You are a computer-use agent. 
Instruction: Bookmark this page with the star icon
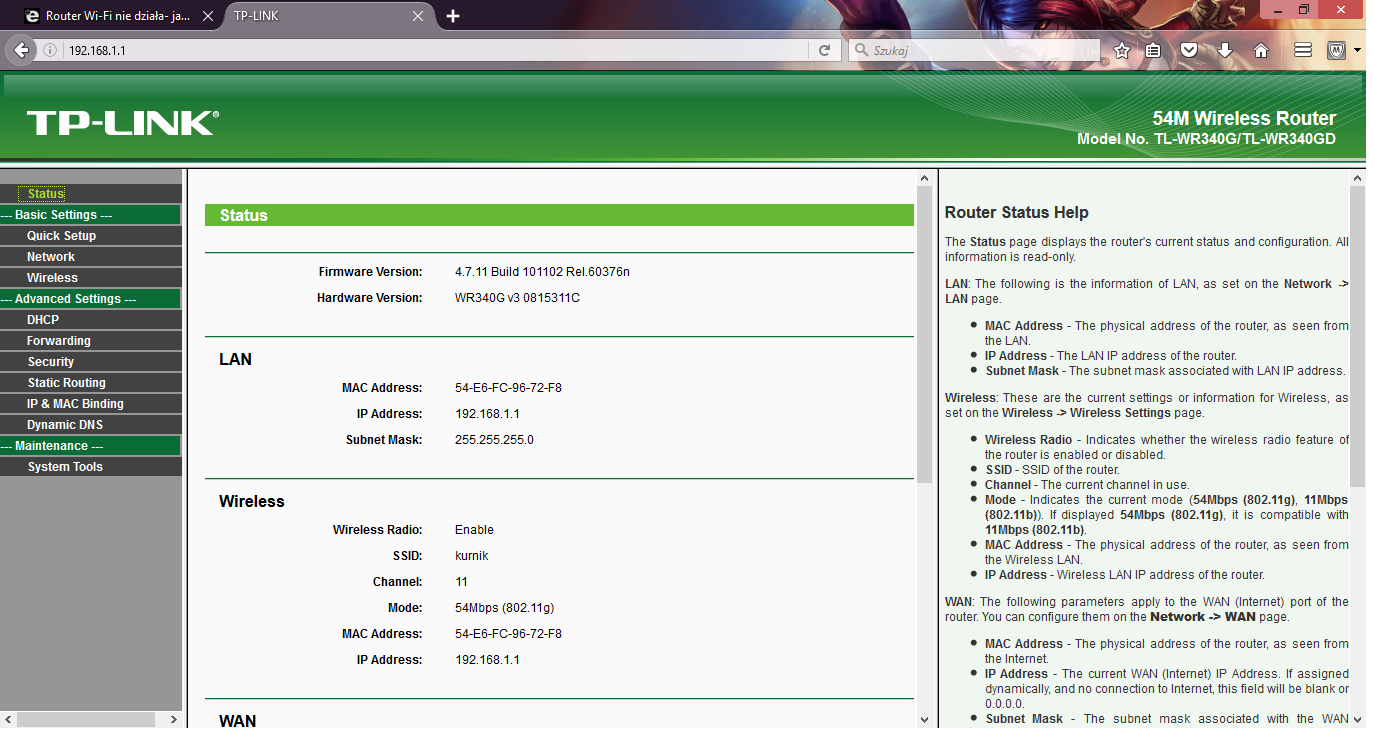coord(1122,50)
